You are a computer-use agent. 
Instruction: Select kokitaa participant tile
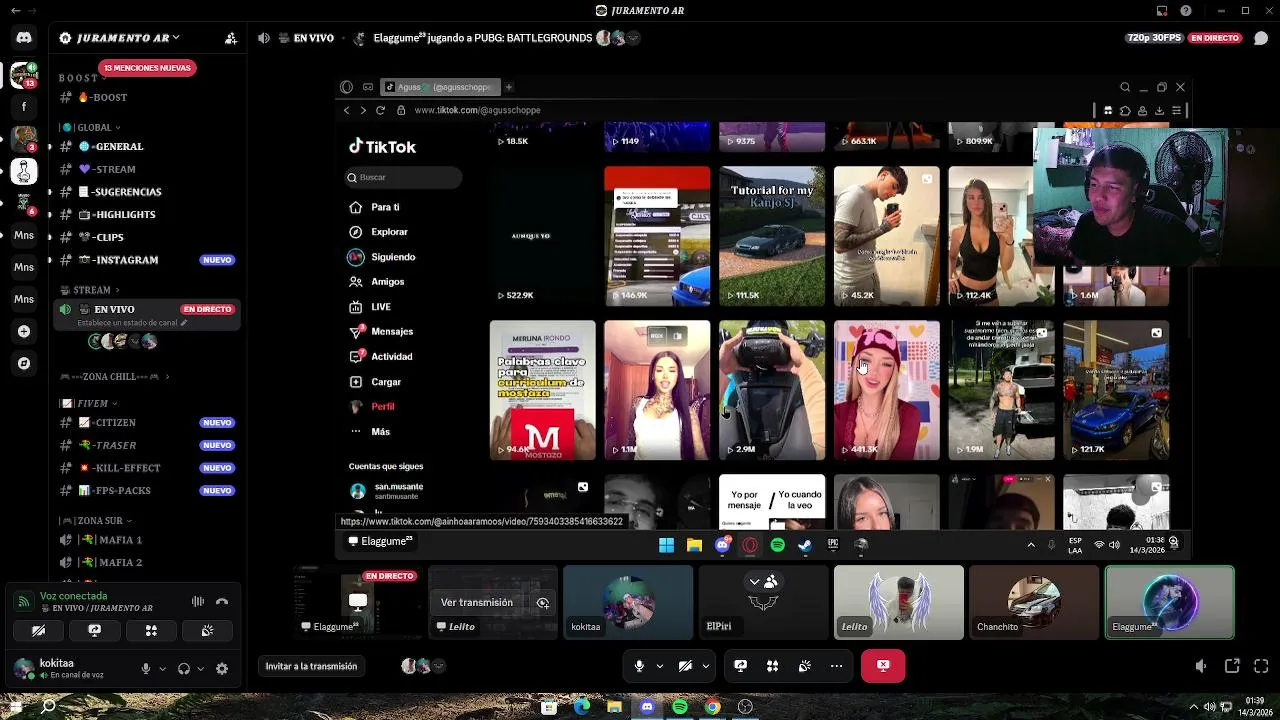[x=628, y=602]
